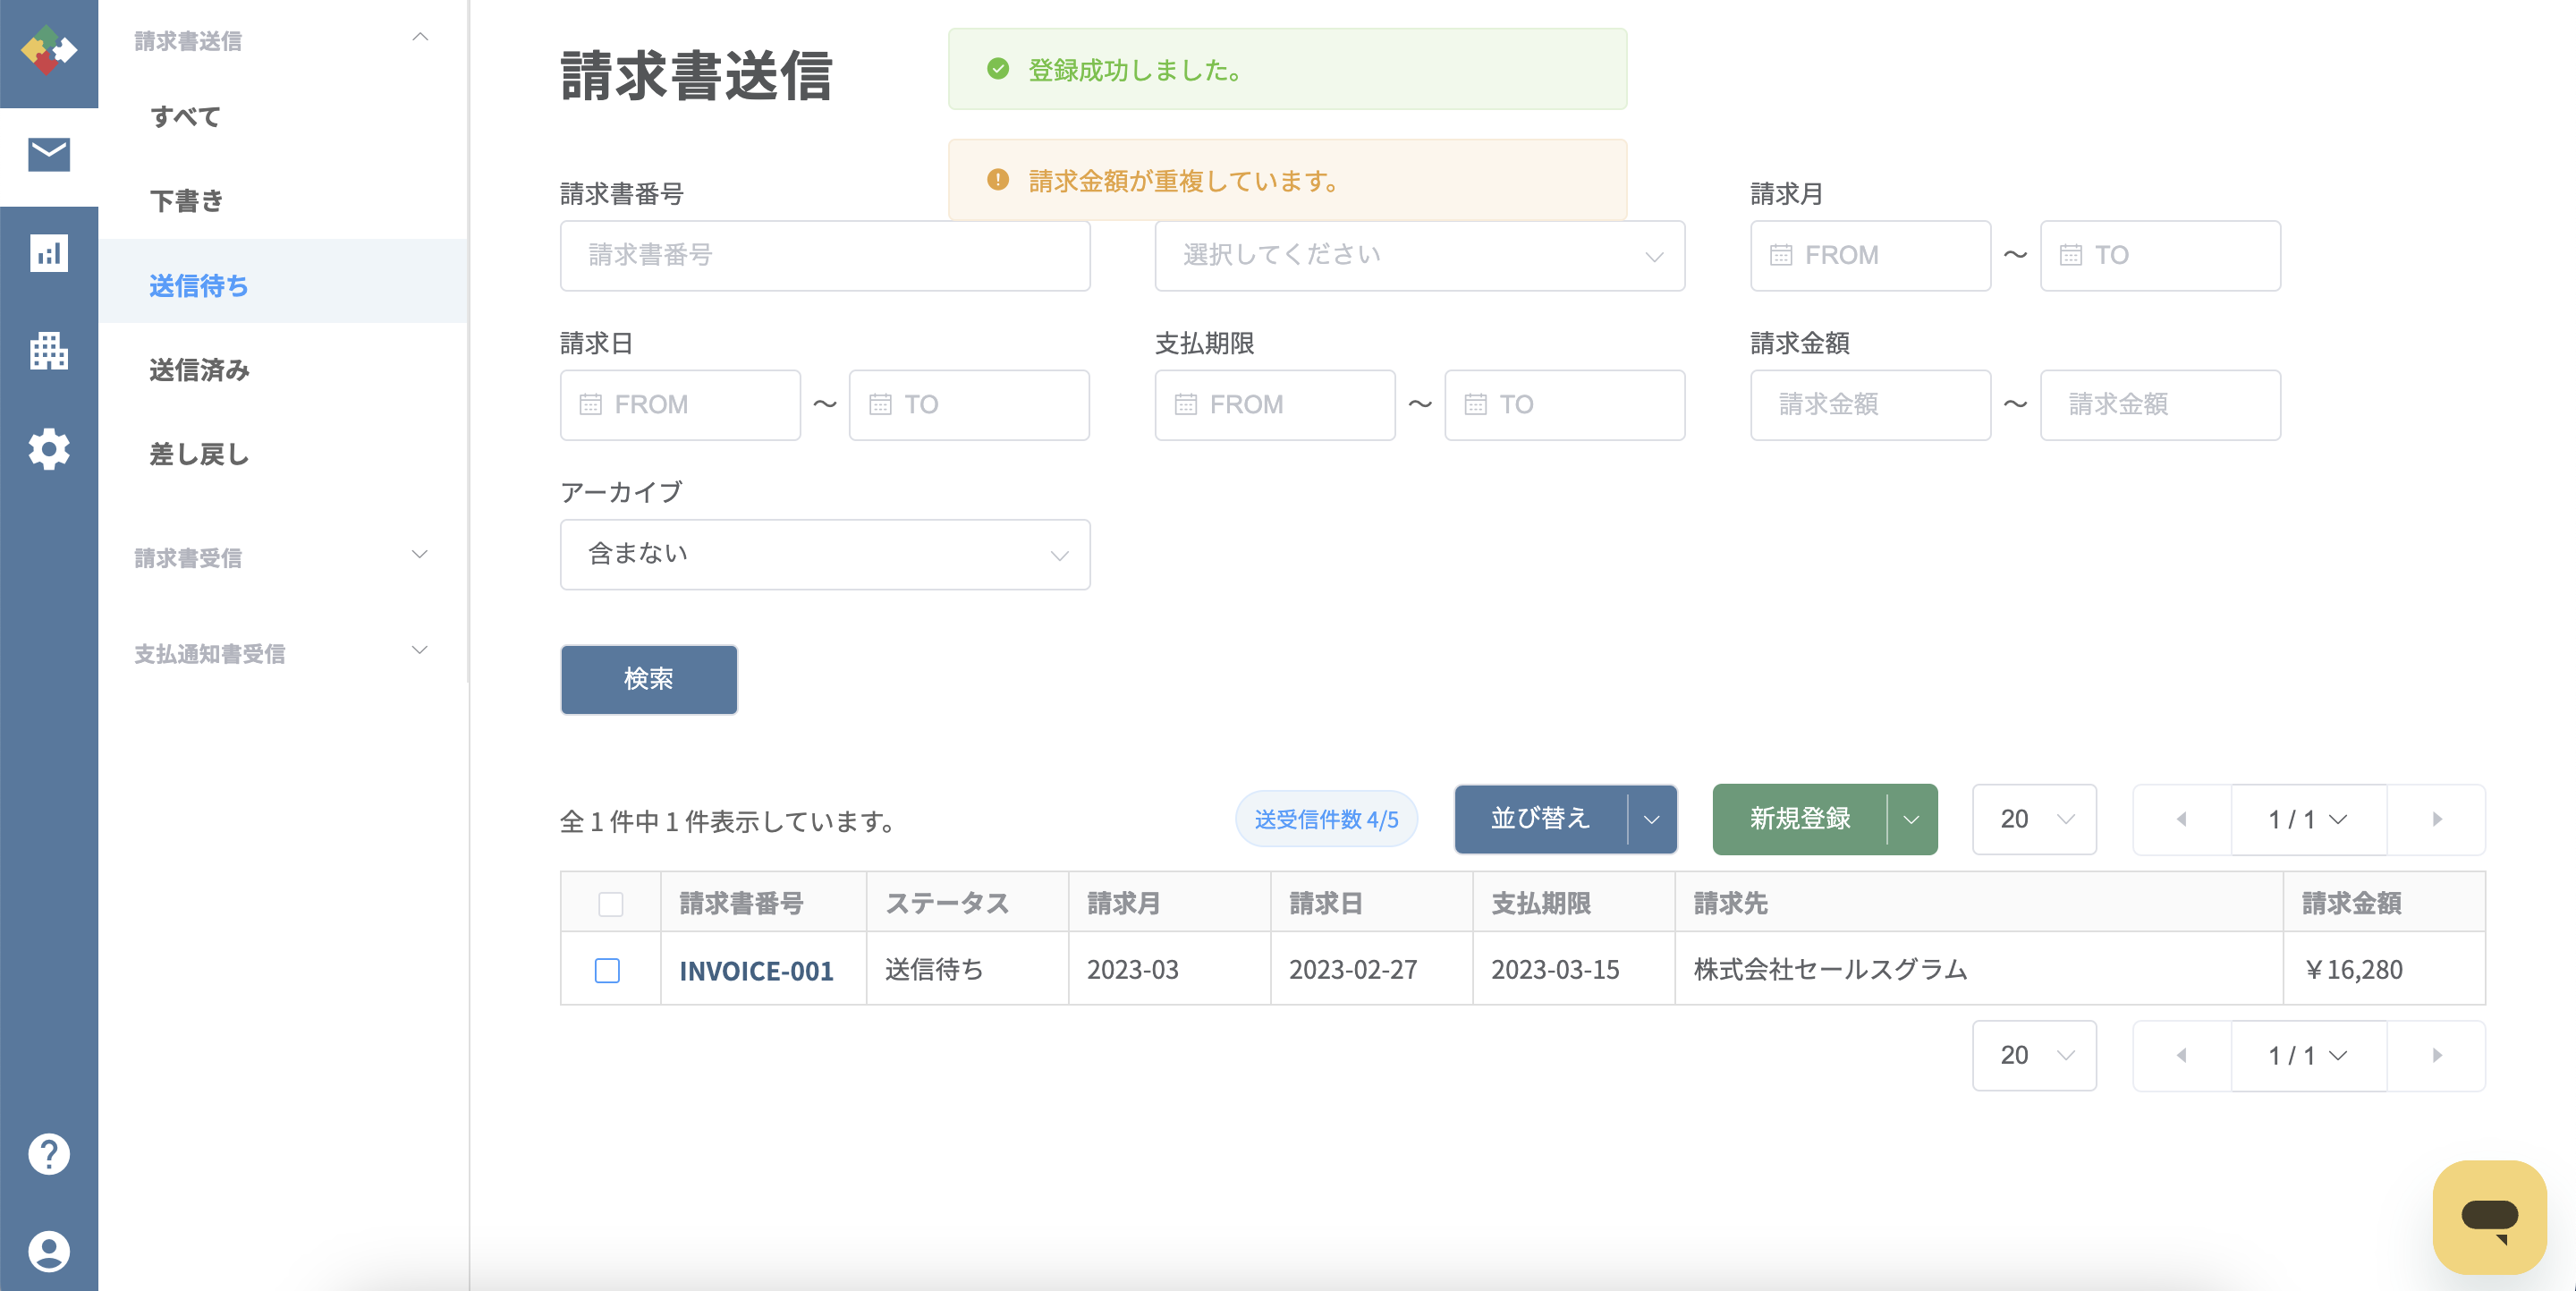
Task: Select 下書き in the sidebar
Action: point(284,201)
